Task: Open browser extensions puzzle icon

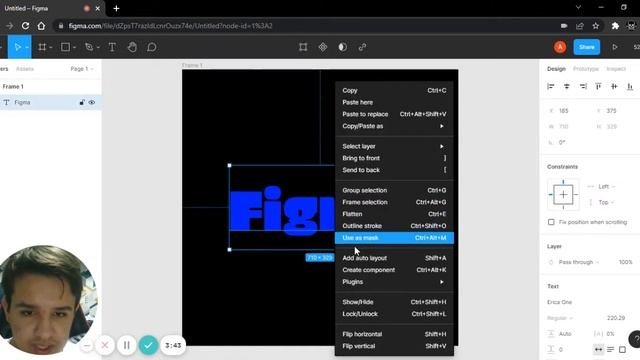Action: pyautogui.click(x=615, y=26)
